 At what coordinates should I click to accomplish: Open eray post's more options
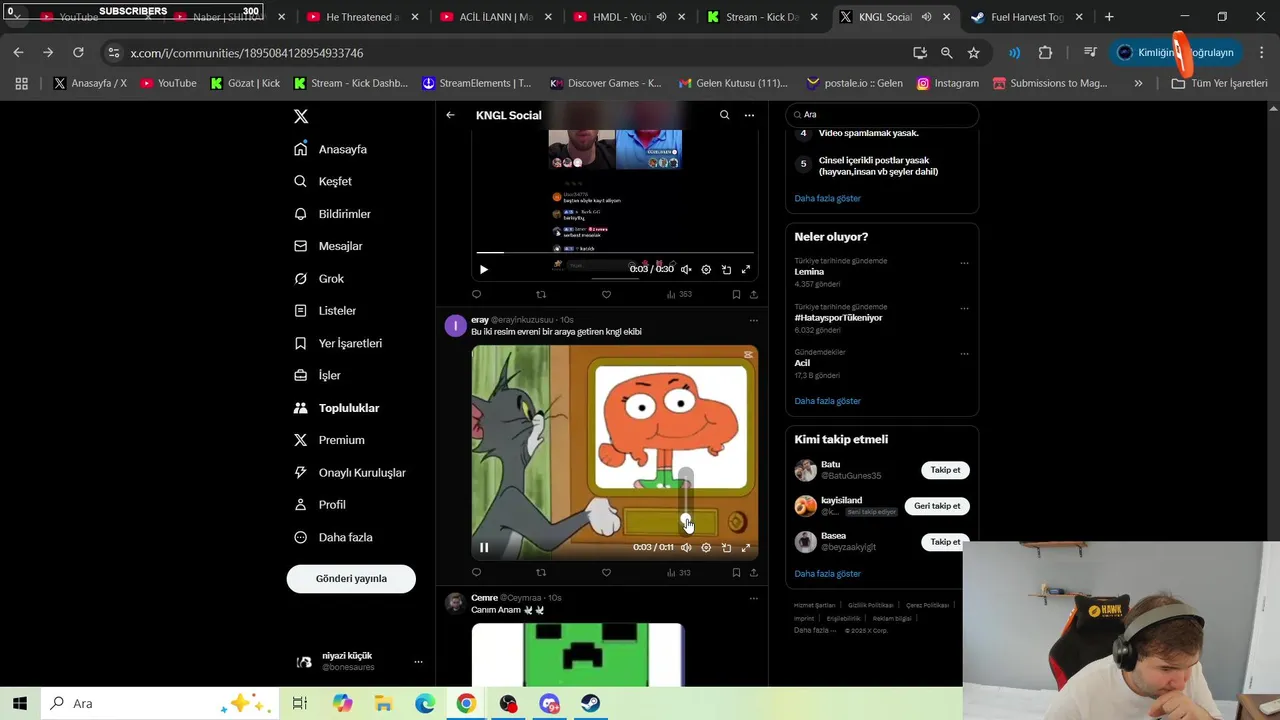[x=754, y=320]
